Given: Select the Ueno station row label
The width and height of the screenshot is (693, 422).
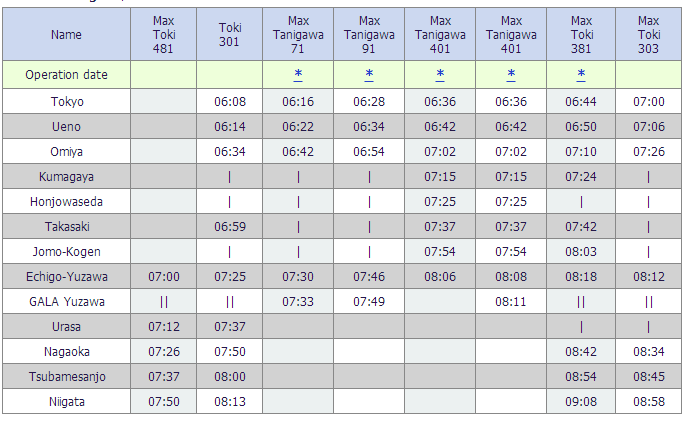Looking at the screenshot, I should pyautogui.click(x=66, y=127).
